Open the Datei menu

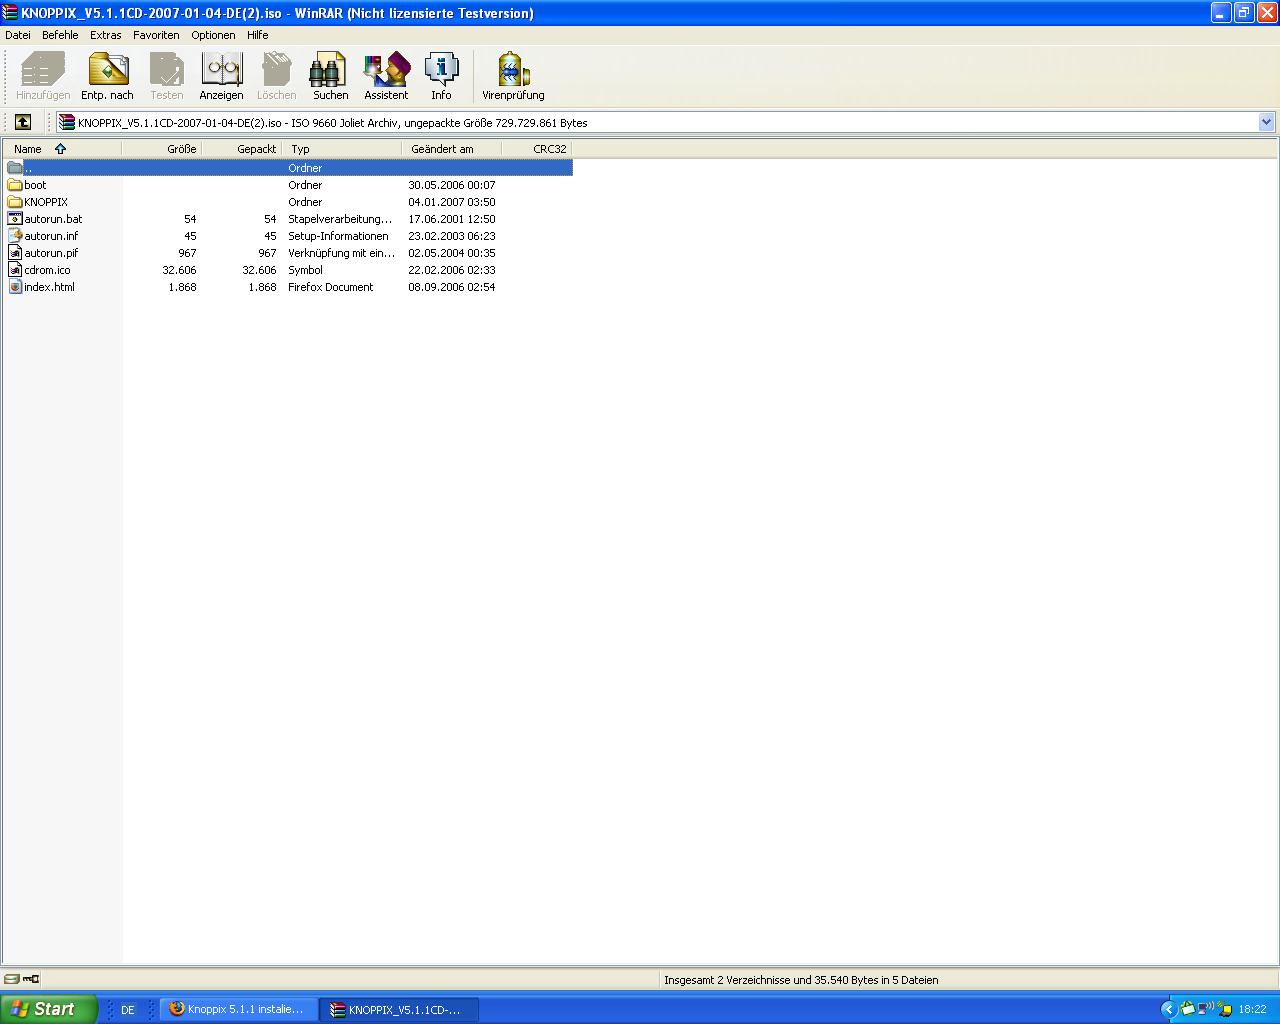(x=18, y=35)
